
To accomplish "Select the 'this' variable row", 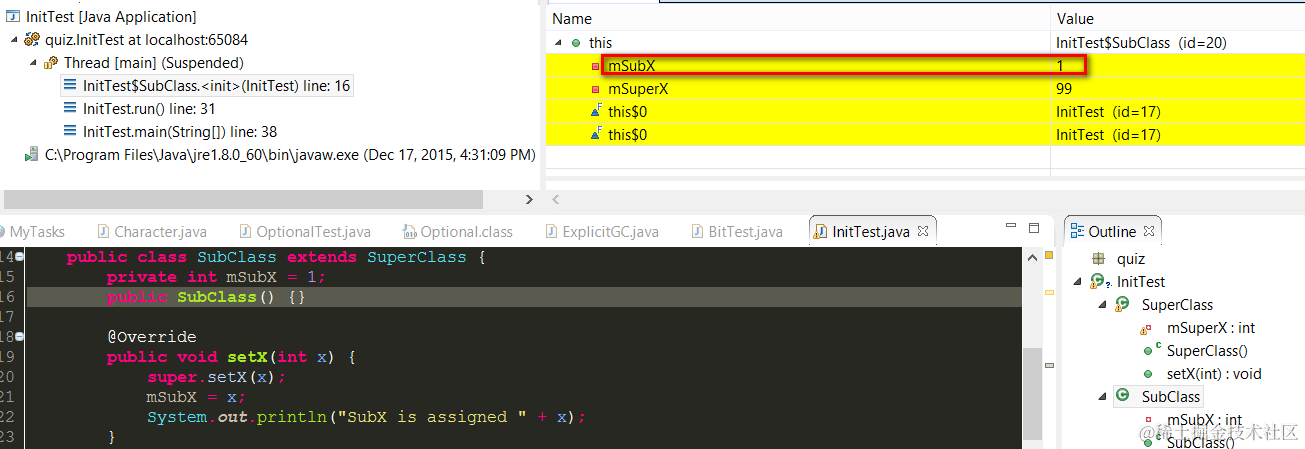I will (925, 42).
